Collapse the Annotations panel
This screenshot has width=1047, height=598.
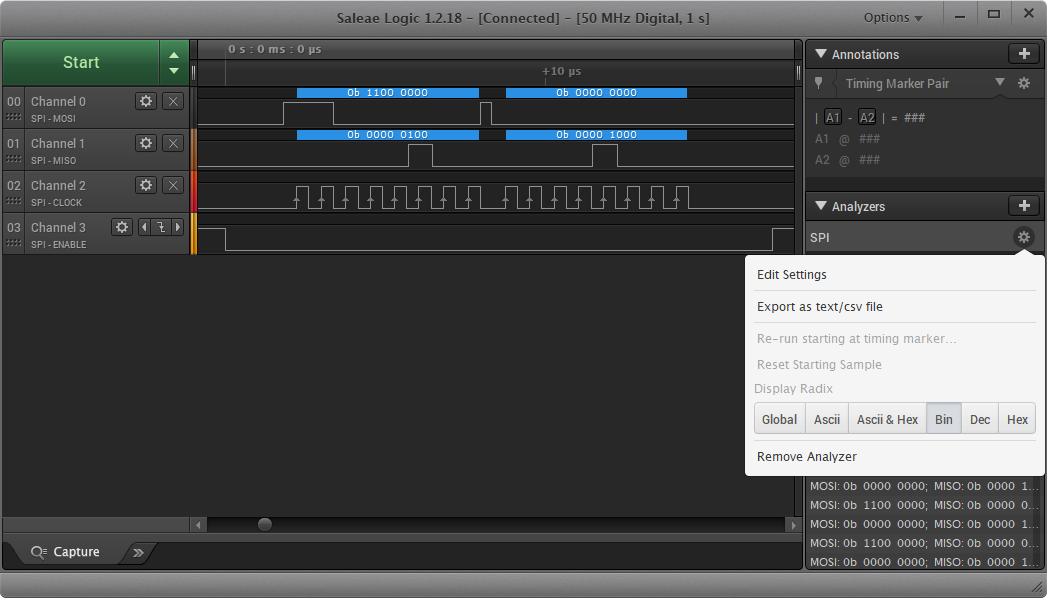pos(821,55)
